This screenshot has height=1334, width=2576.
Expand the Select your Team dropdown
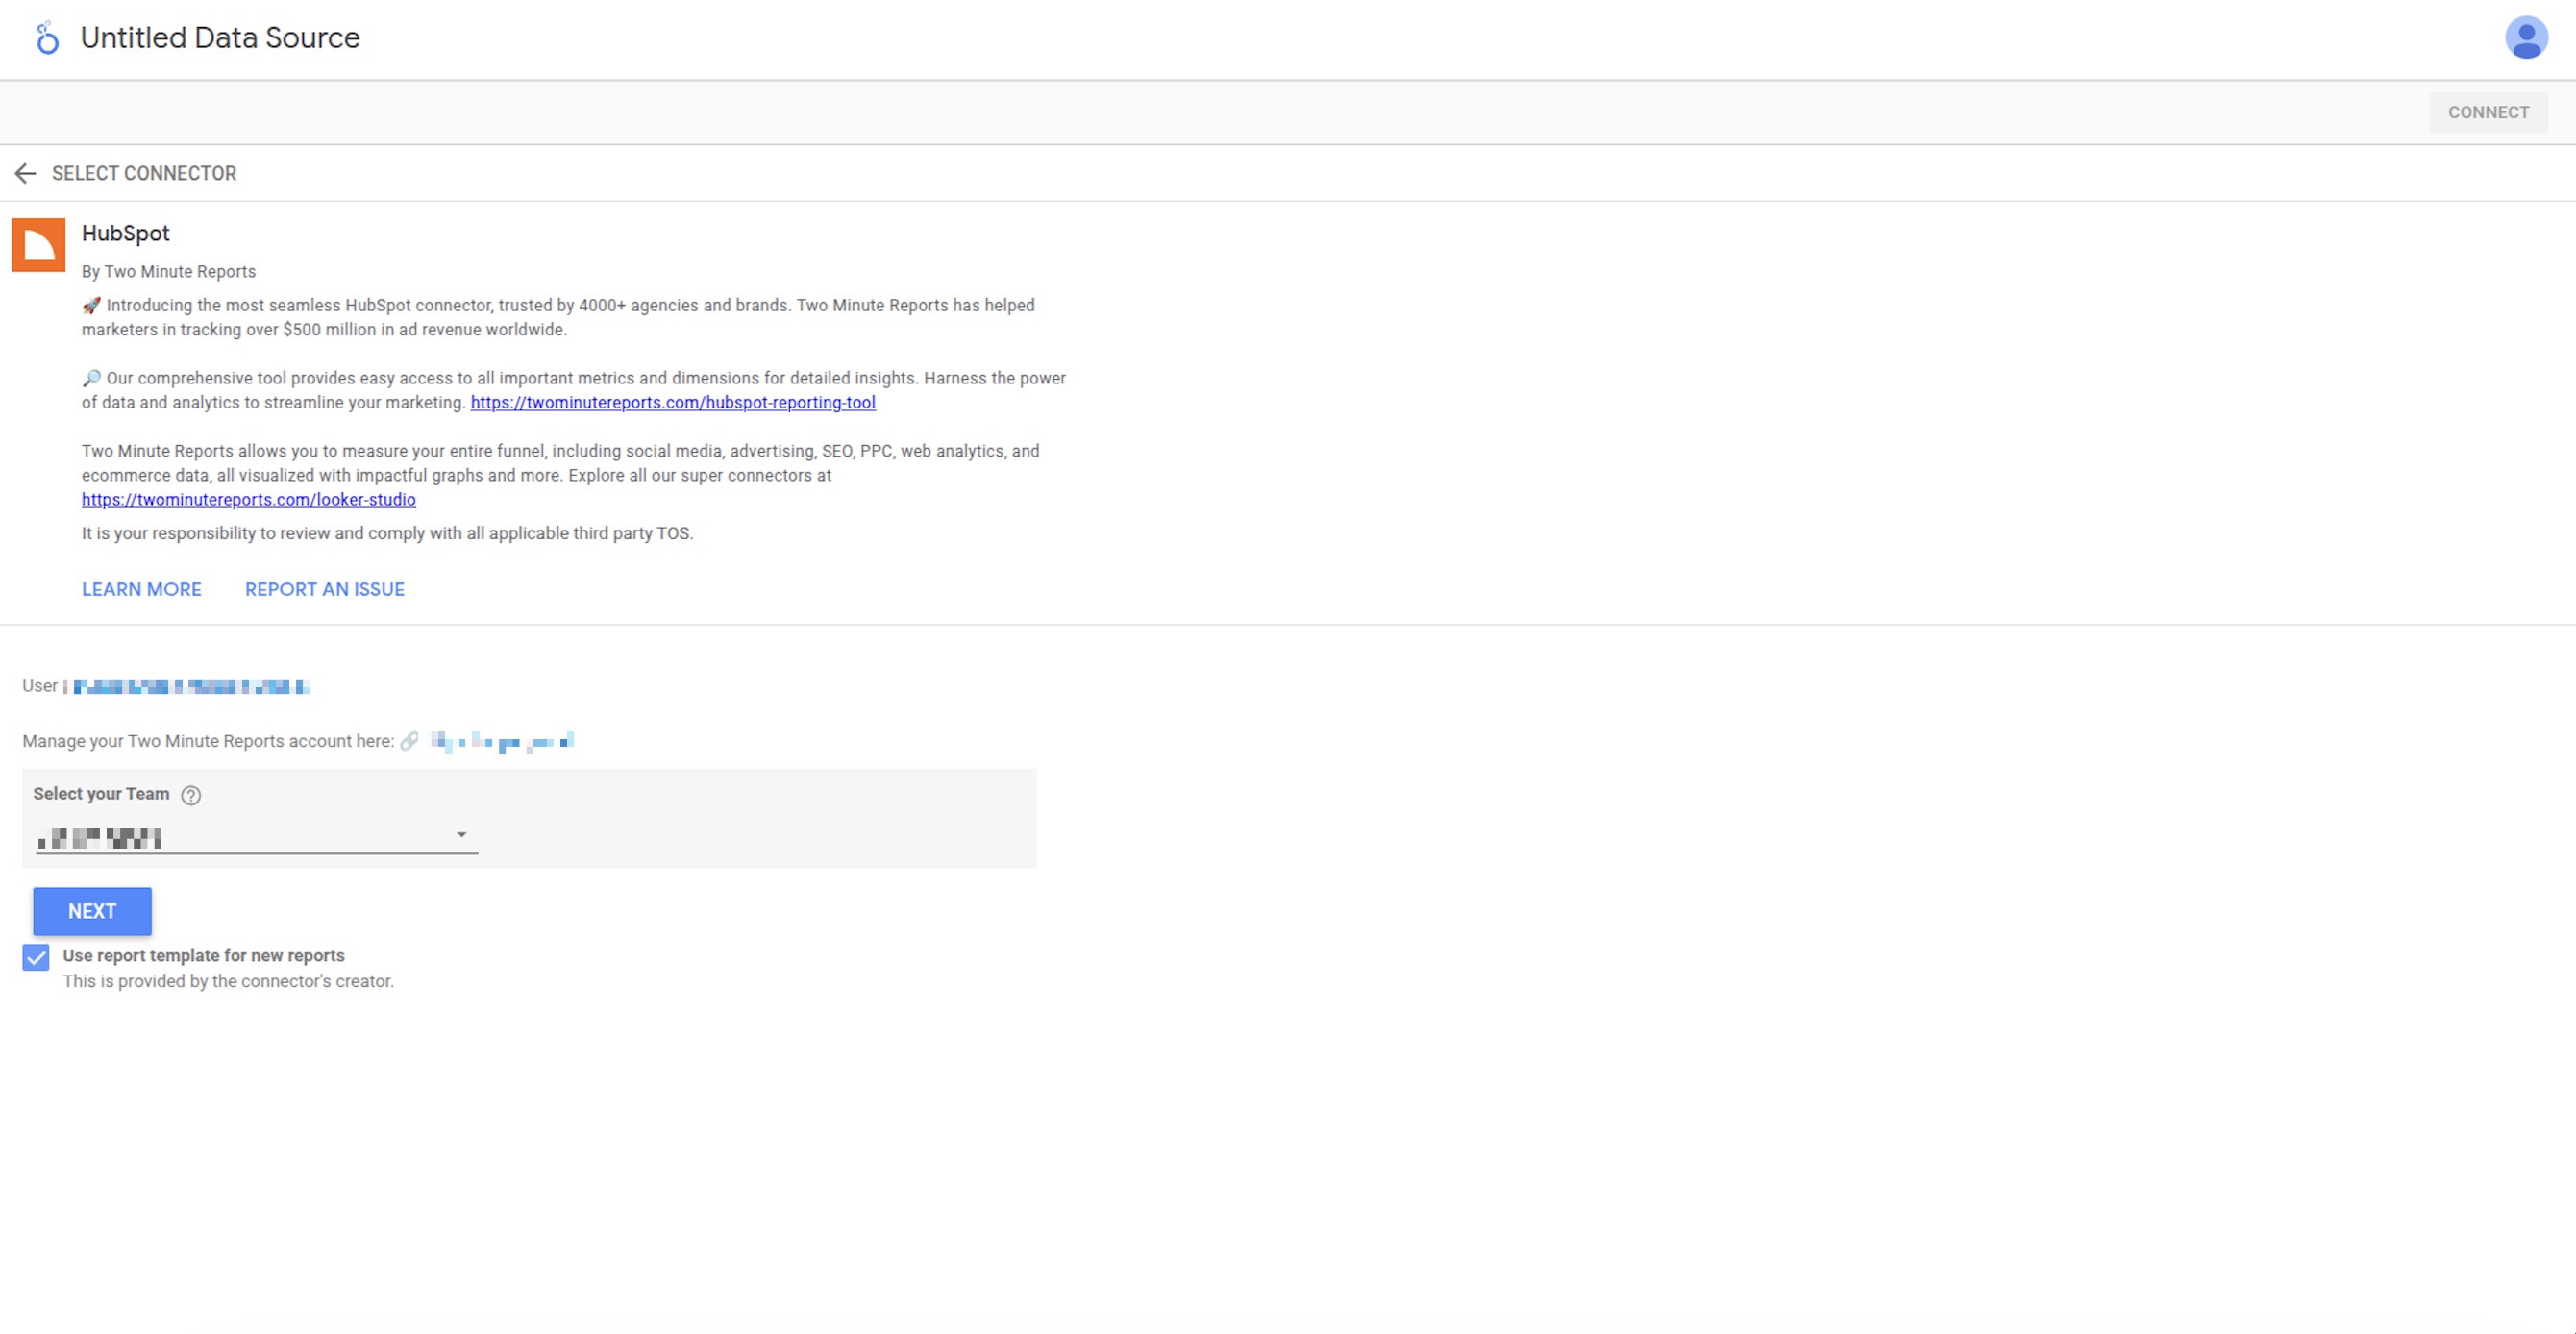257,837
